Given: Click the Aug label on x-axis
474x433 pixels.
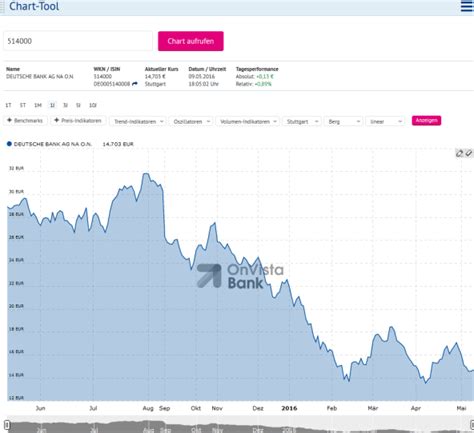Looking at the screenshot, I should coord(148,408).
